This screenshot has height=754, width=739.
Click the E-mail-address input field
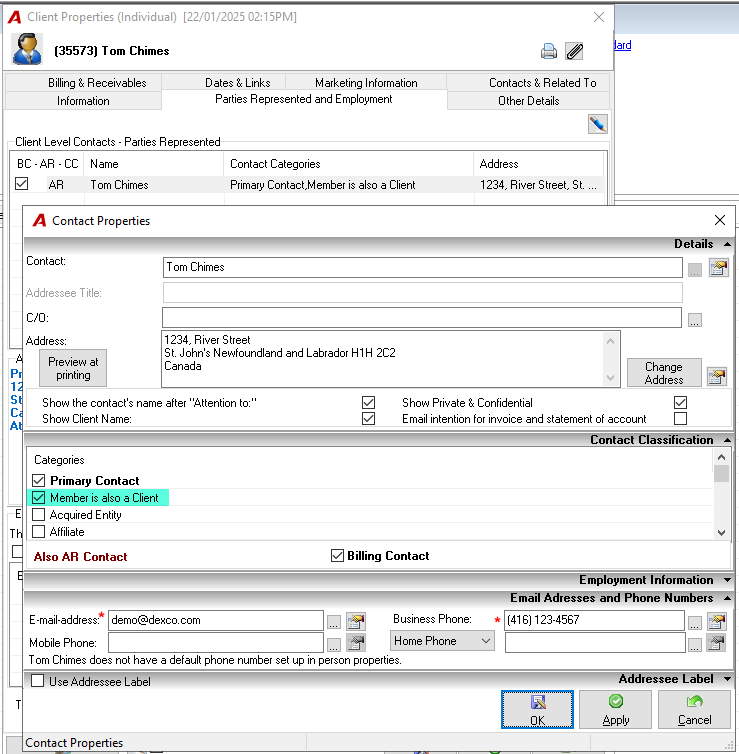point(216,620)
